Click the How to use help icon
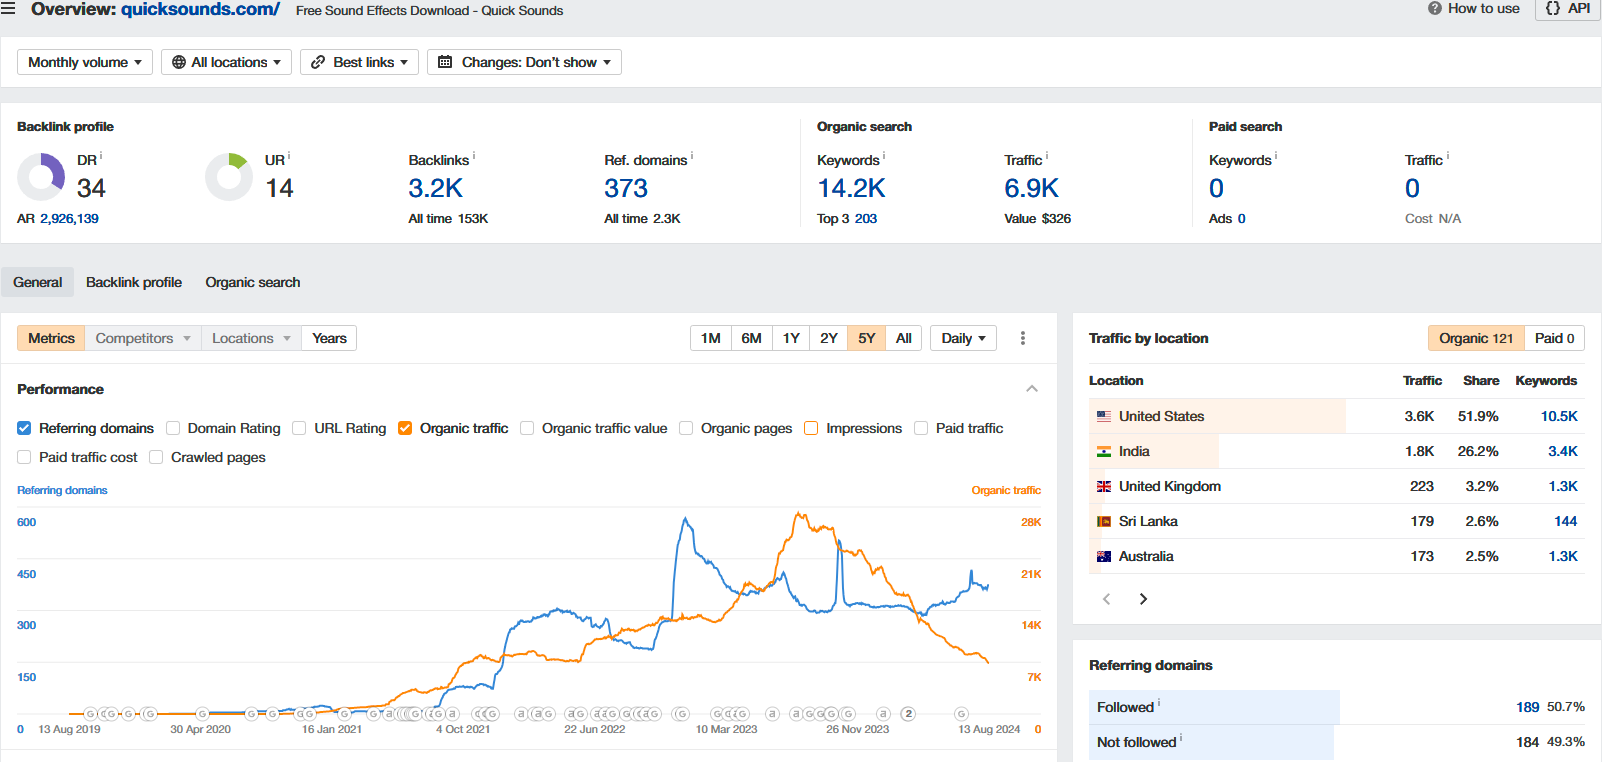The height and width of the screenshot is (762, 1602). (1435, 9)
